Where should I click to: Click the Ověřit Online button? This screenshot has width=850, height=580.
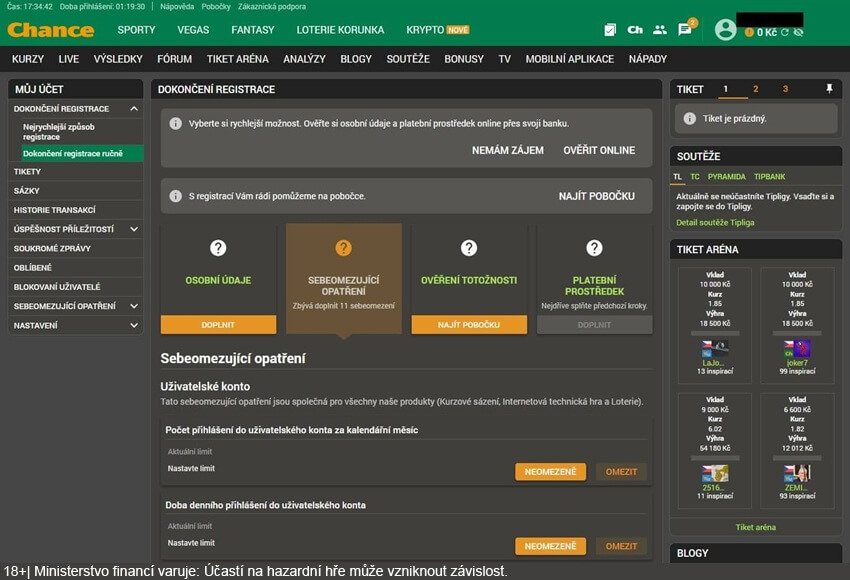pos(598,150)
